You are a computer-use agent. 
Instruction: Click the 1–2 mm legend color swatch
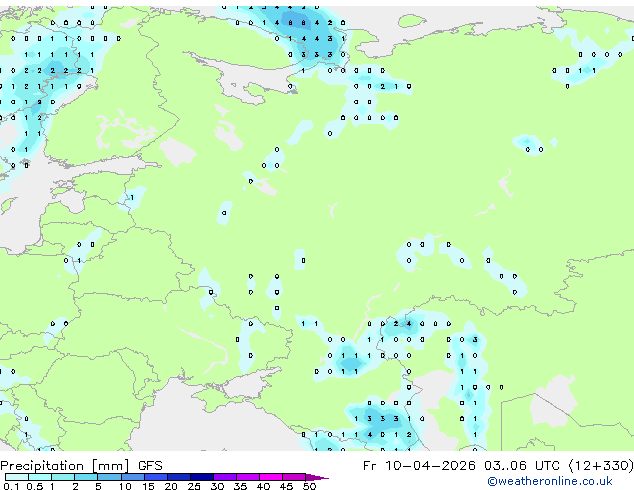point(63,477)
